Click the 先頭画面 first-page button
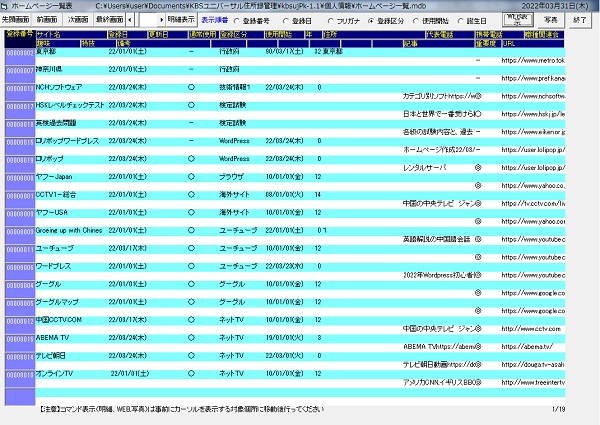The image size is (600, 425). (17, 19)
